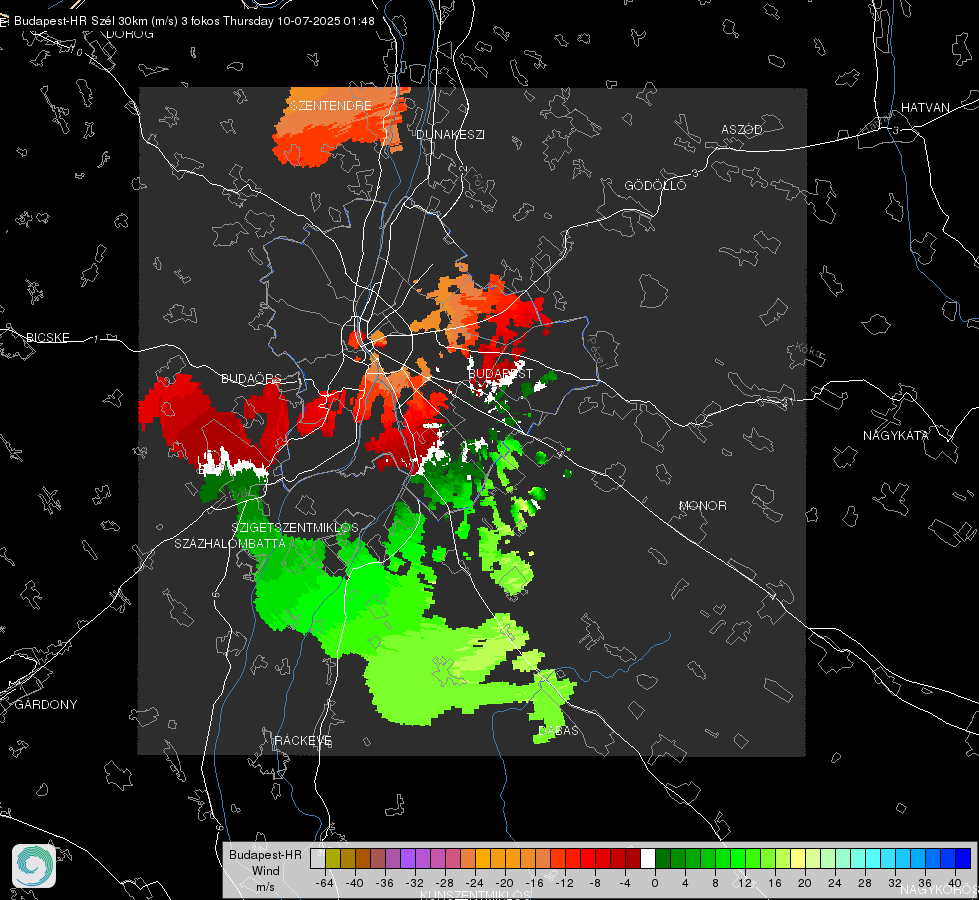
Task: Click the GÁRDONY map label
Action: coord(46,705)
